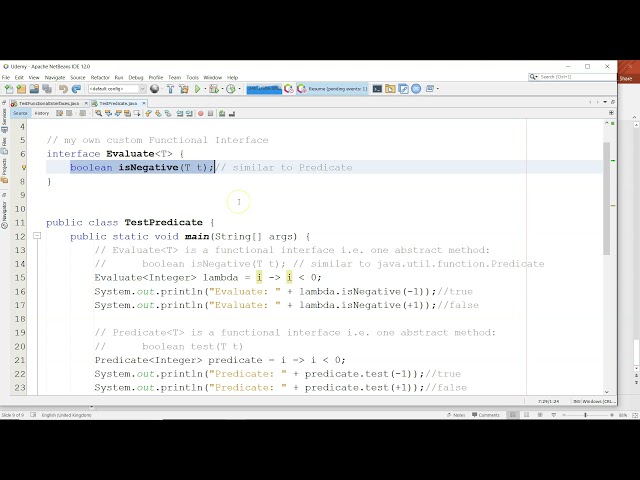Click in the Search (Ctrl+I) field
Image resolution: width=640 pixels, height=480 pixels.
coord(577,77)
